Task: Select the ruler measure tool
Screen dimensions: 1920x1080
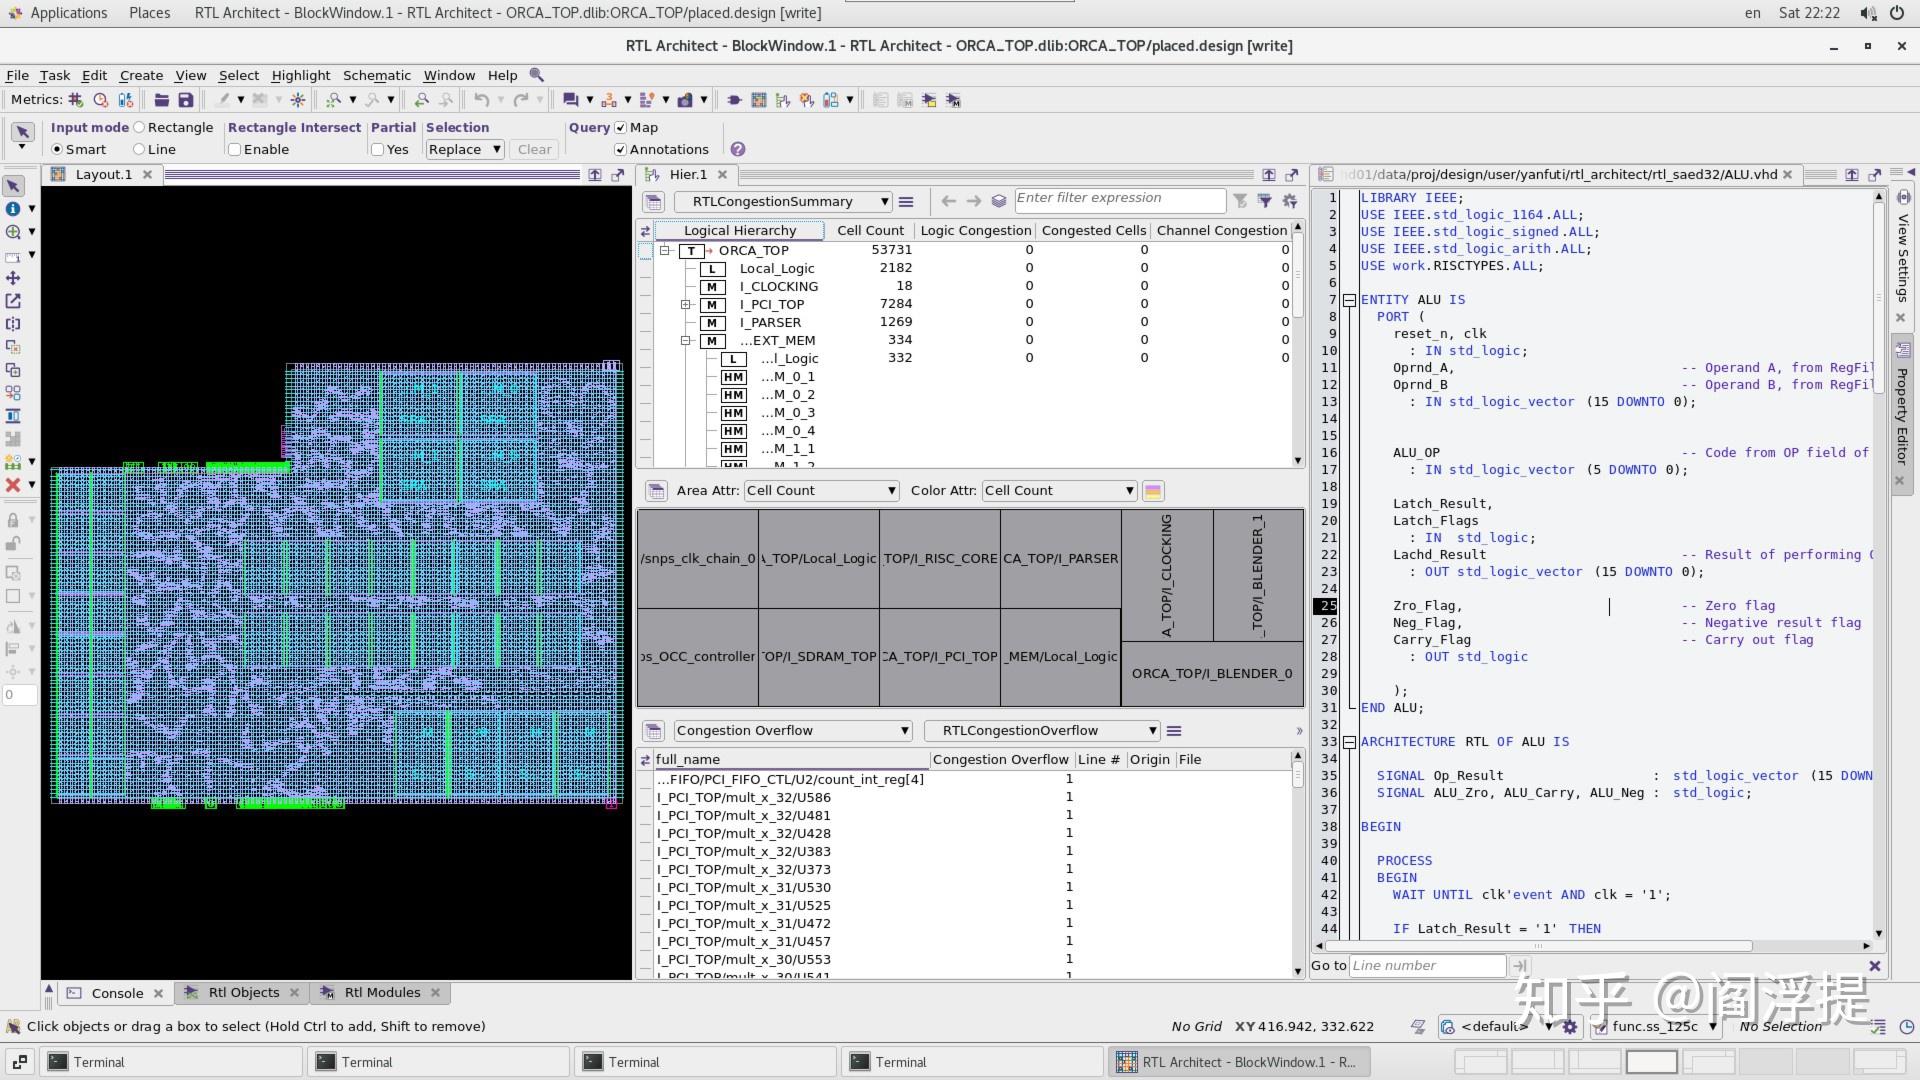Action: pyautogui.click(x=14, y=255)
